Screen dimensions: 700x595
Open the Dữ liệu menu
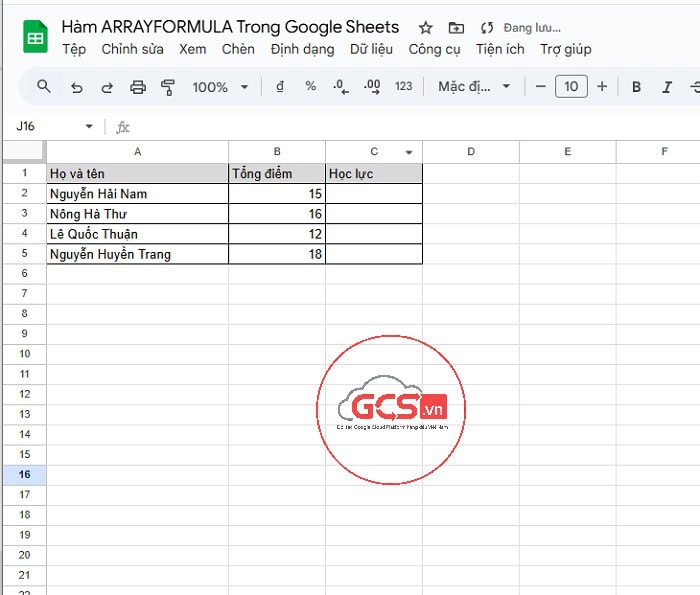click(x=371, y=49)
